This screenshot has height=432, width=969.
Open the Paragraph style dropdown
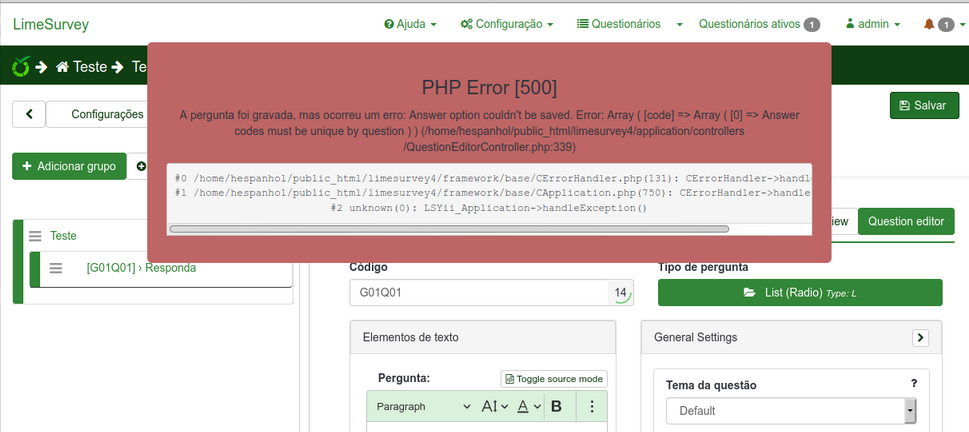[x=423, y=406]
